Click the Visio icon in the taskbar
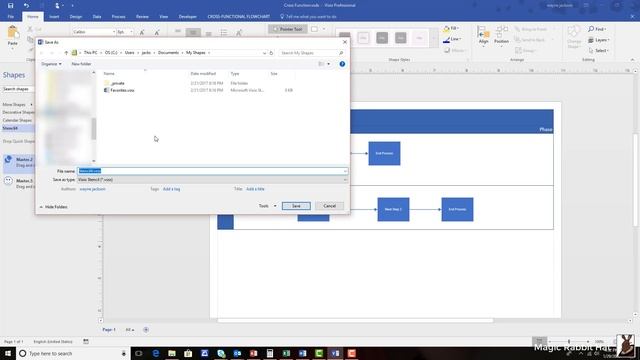Image resolution: width=640 pixels, height=360 pixels. tap(335, 353)
